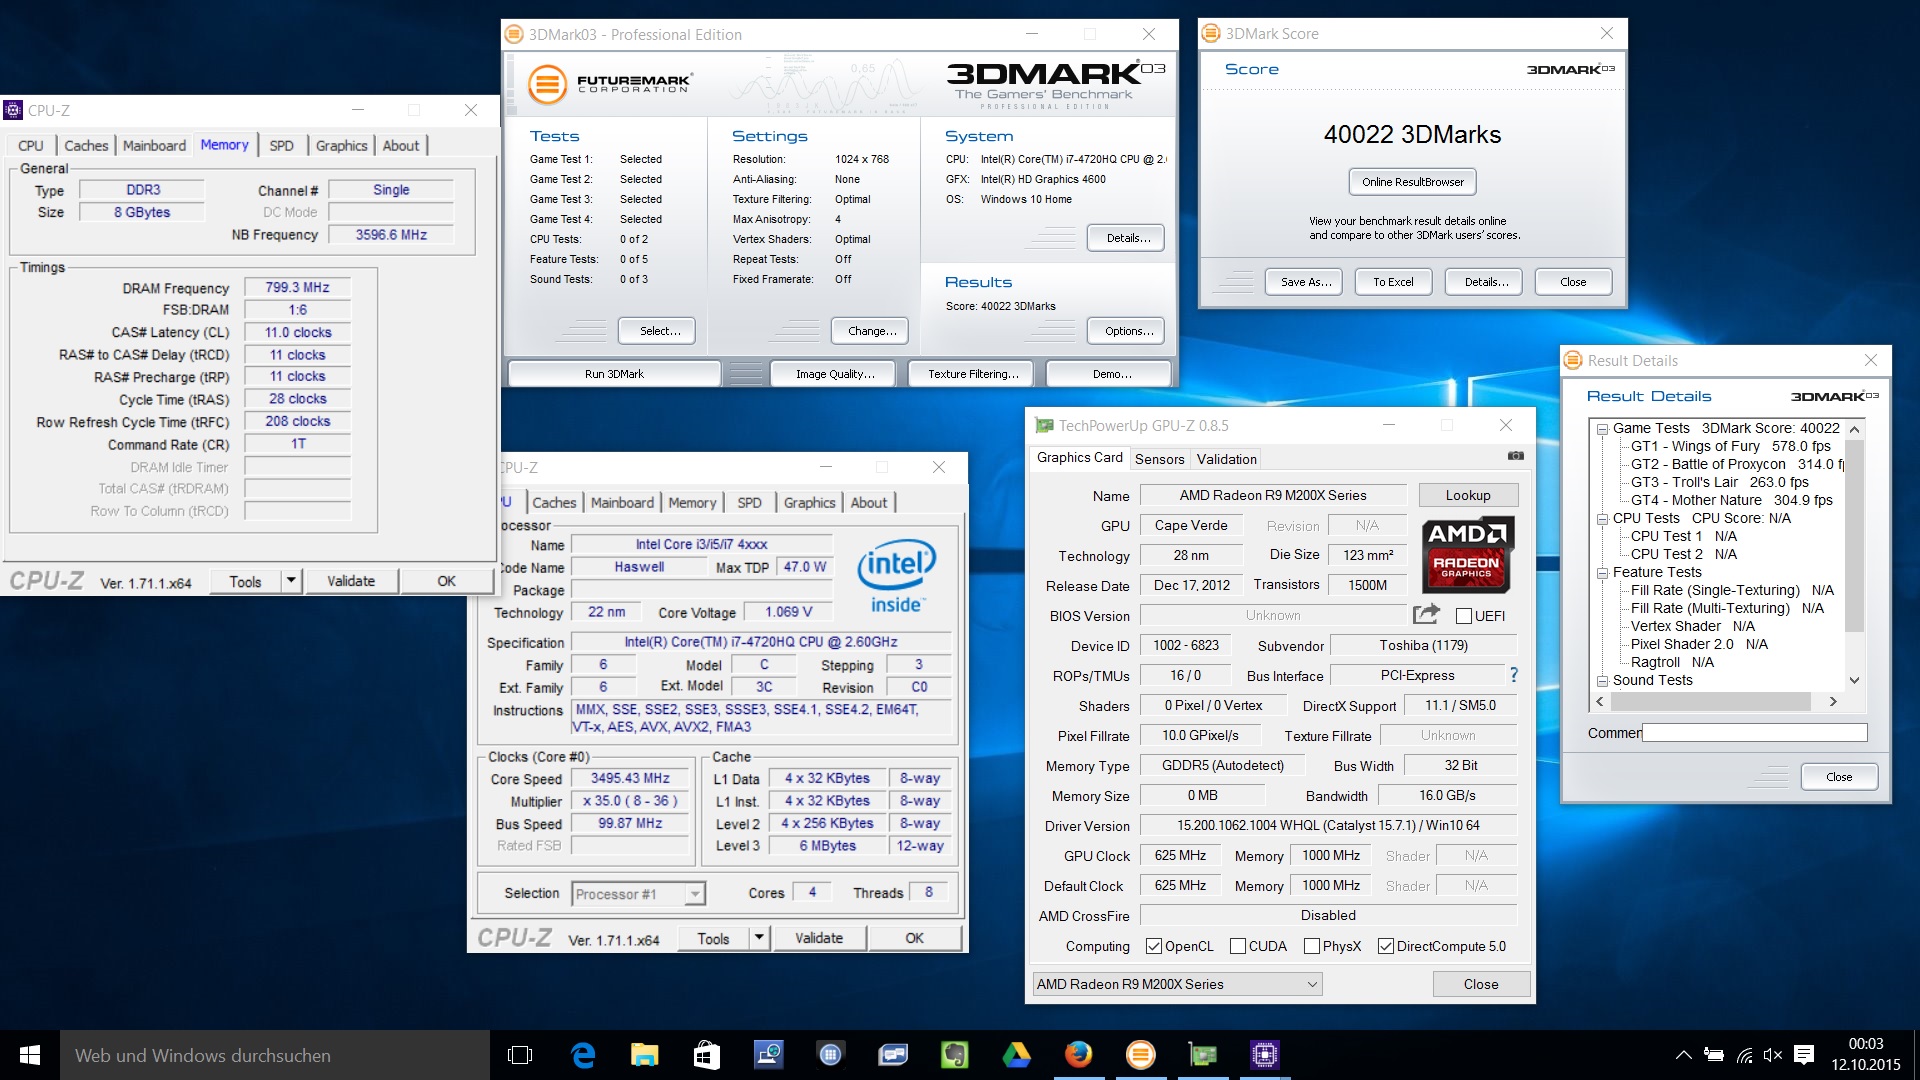Click the round grid app taskbar icon
The image size is (1920, 1080).
click(x=830, y=1055)
